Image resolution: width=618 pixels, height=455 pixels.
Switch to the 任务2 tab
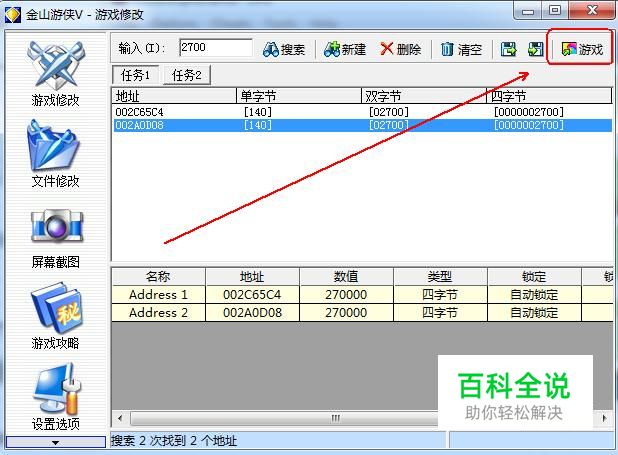[187, 75]
